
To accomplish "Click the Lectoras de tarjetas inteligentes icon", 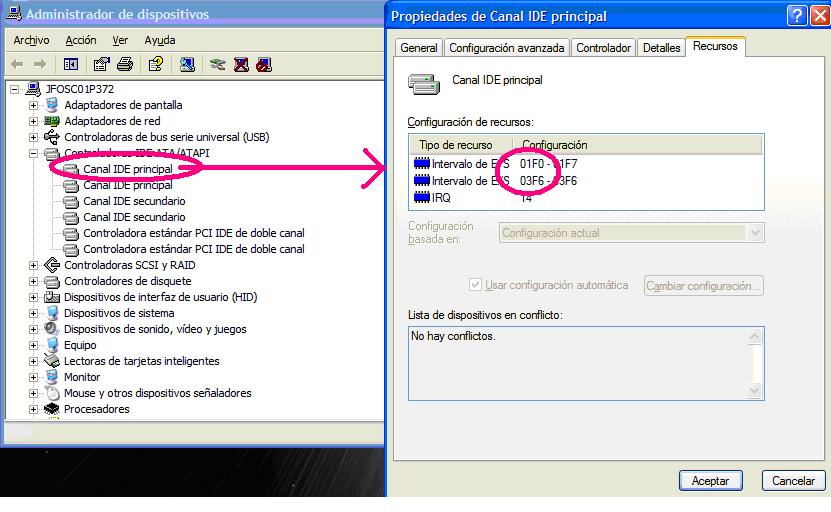I will [52, 361].
